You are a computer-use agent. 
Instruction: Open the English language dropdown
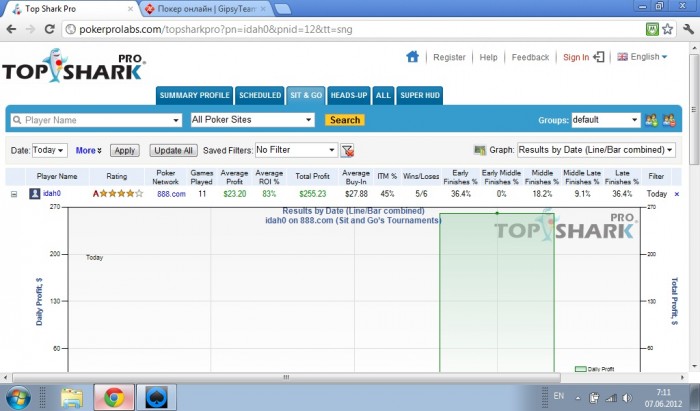click(649, 57)
